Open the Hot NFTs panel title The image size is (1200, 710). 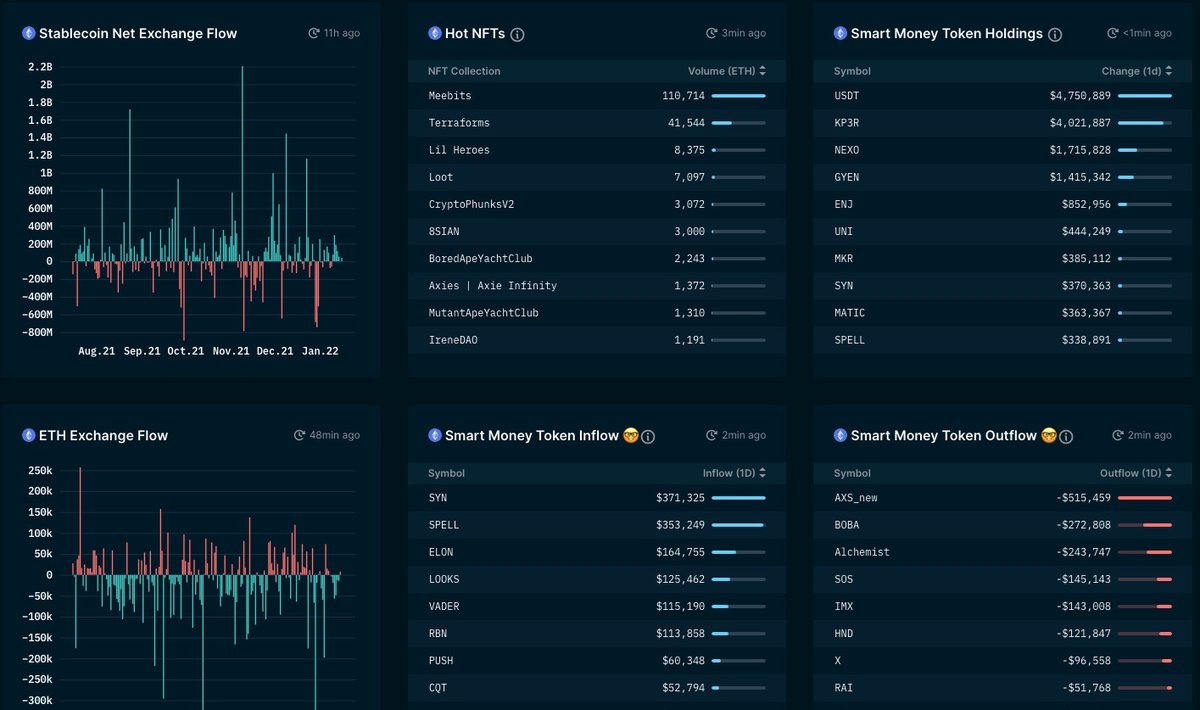(x=475, y=33)
